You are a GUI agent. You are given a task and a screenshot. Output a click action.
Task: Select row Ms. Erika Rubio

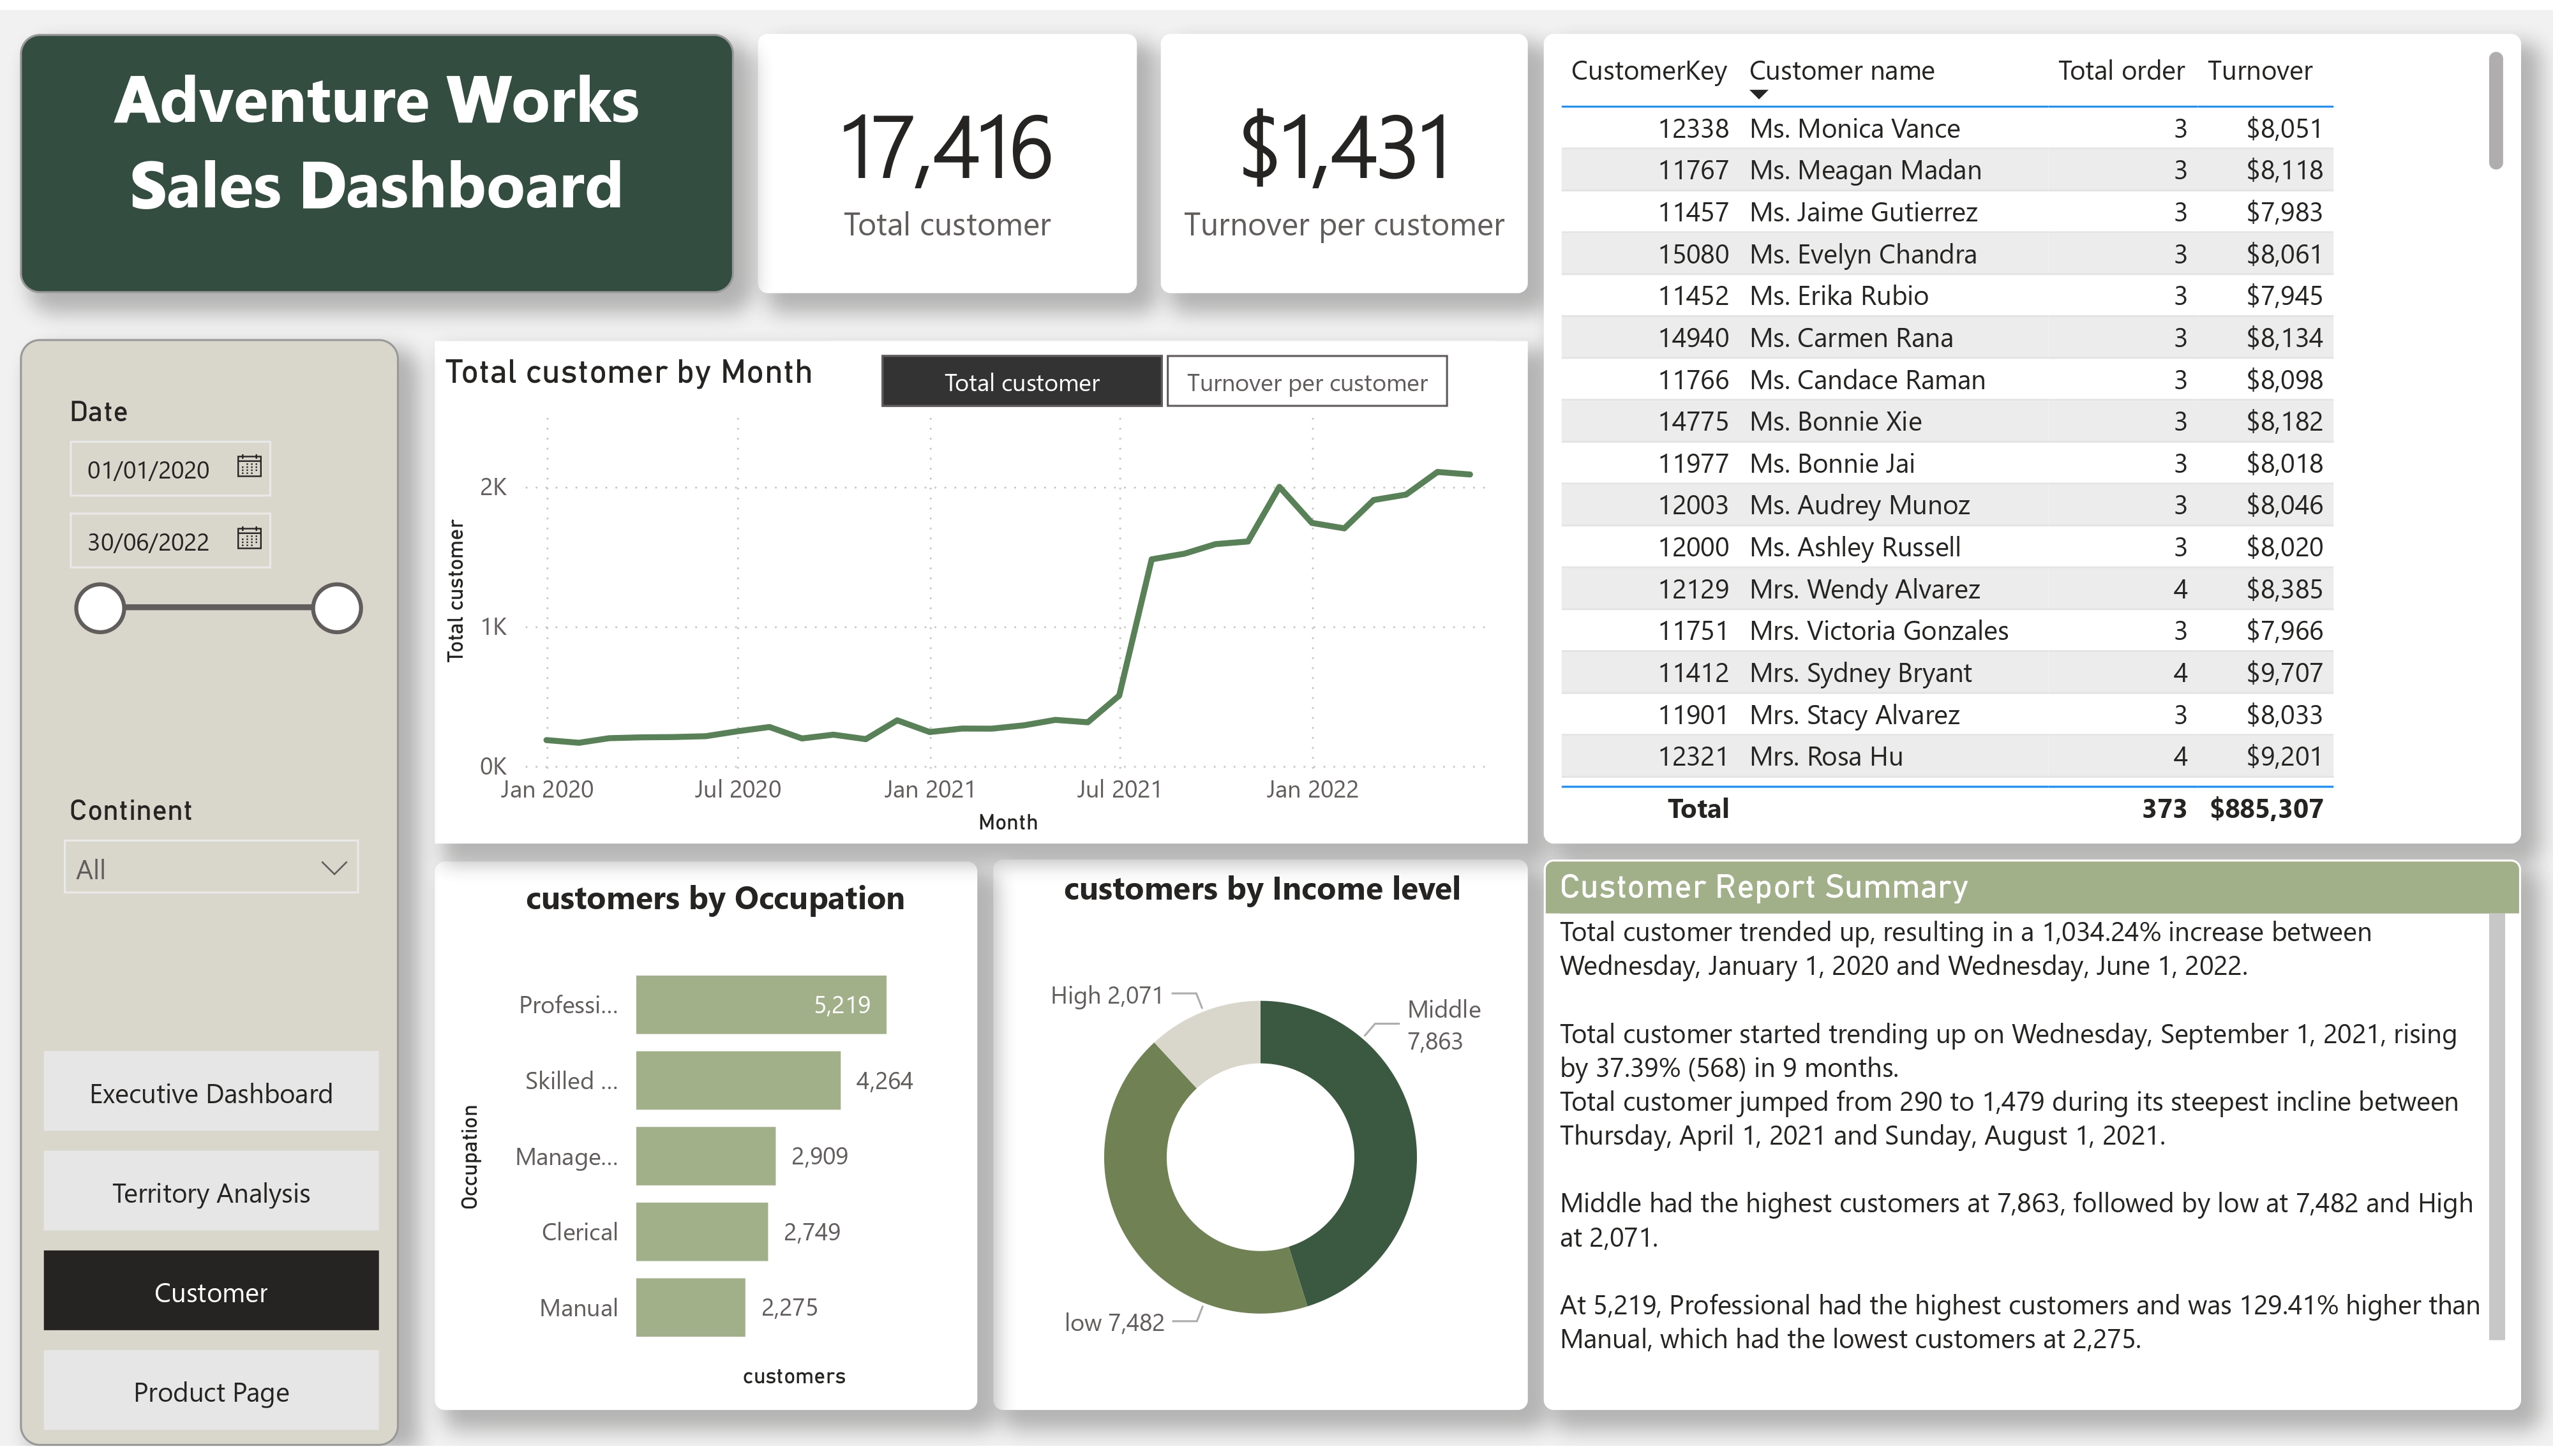coord(1946,296)
